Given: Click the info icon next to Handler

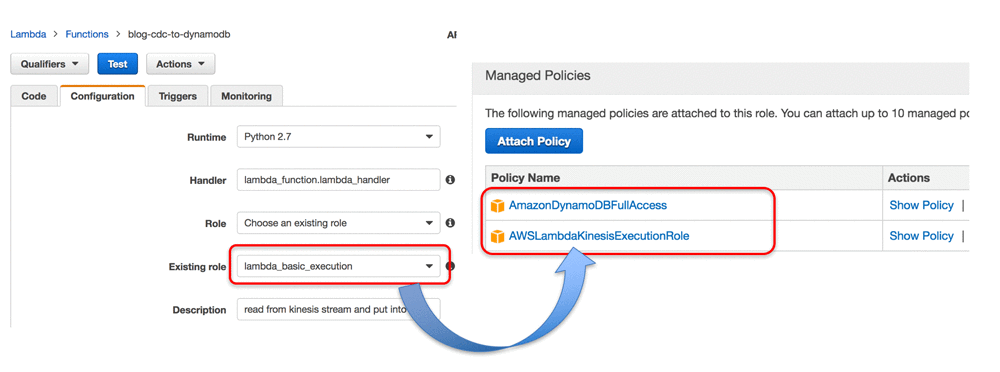Looking at the screenshot, I should coord(450,181).
